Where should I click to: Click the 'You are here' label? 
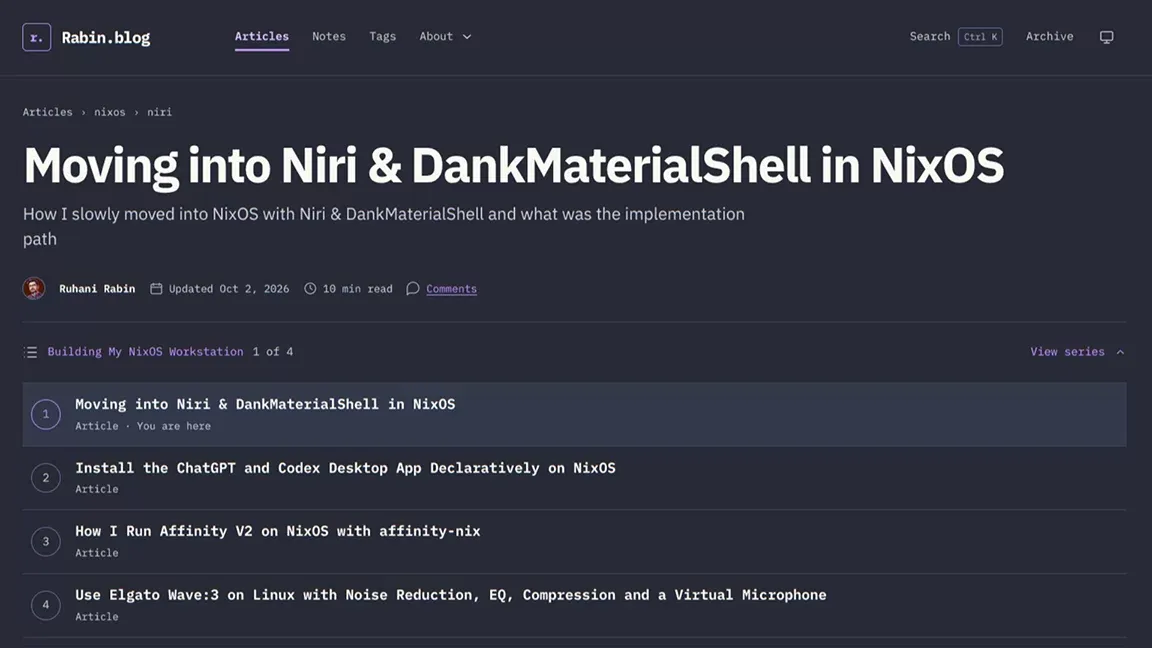tap(173, 426)
